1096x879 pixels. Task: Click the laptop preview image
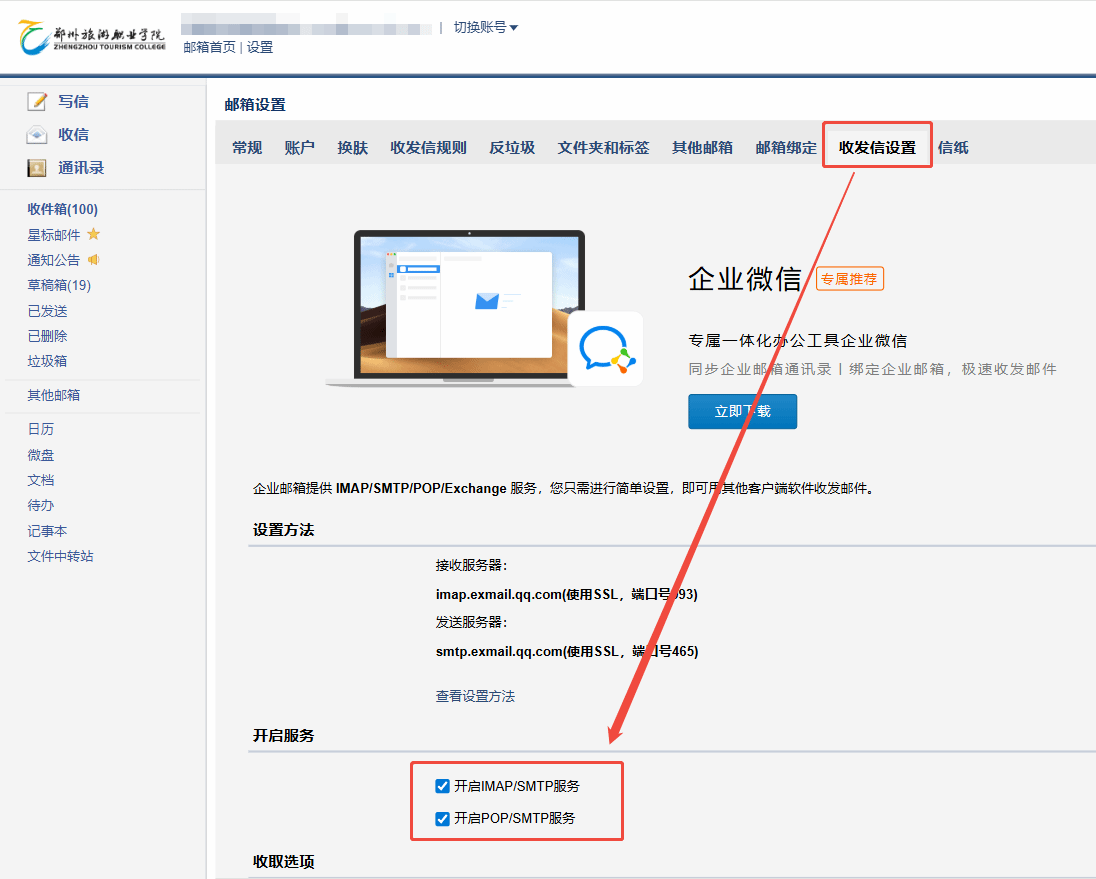pyautogui.click(x=455, y=308)
